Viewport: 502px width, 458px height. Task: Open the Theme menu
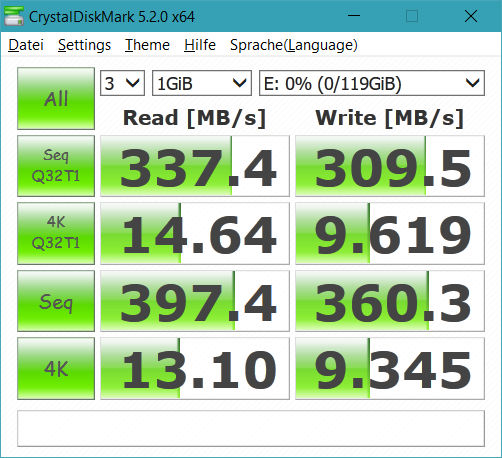tap(147, 45)
